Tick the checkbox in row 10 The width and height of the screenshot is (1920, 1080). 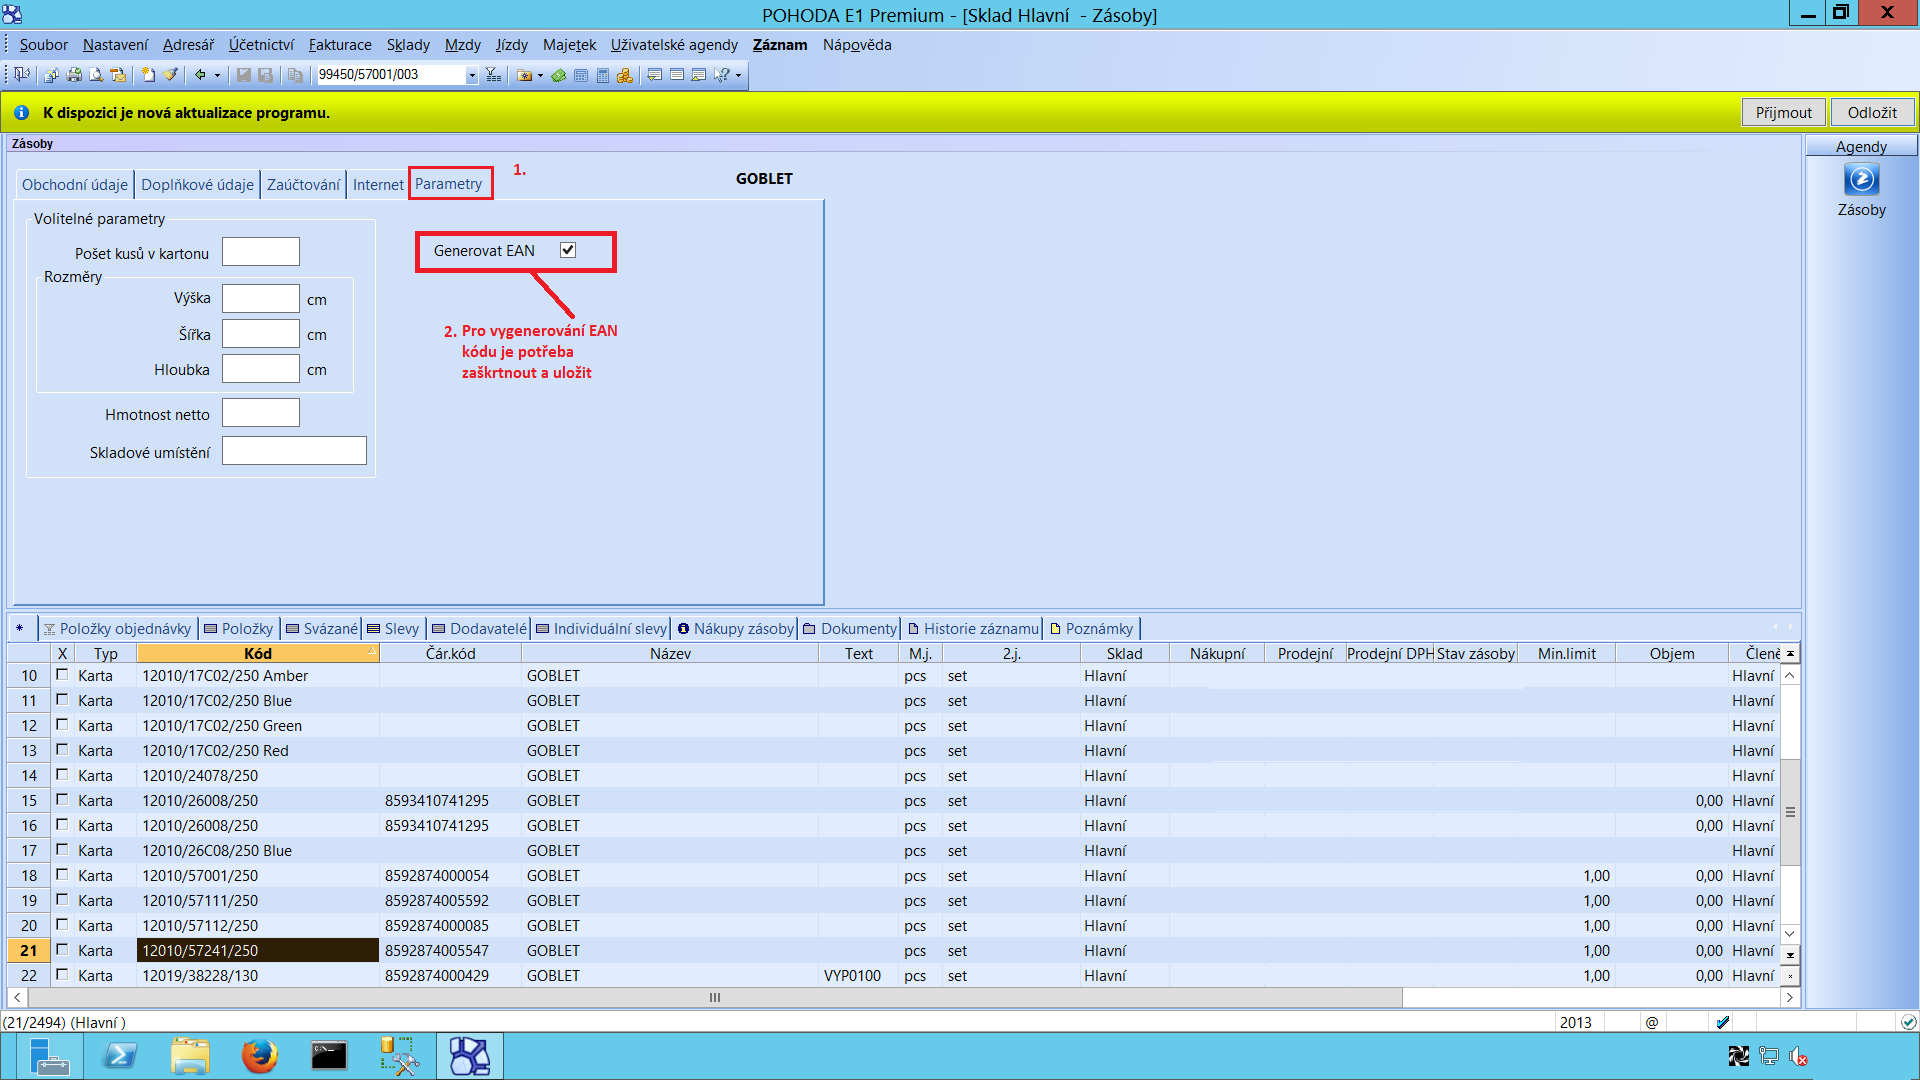click(x=62, y=675)
